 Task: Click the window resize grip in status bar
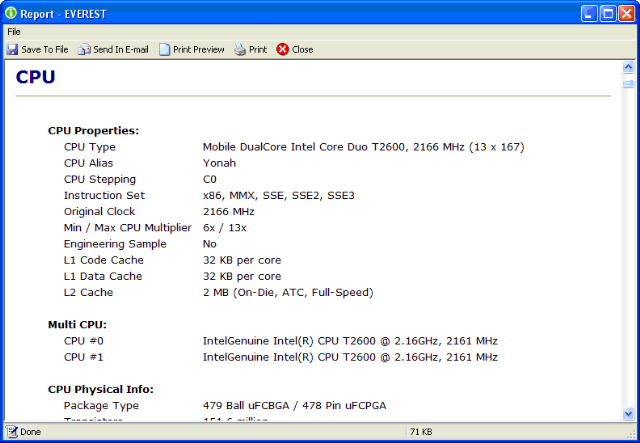631,433
